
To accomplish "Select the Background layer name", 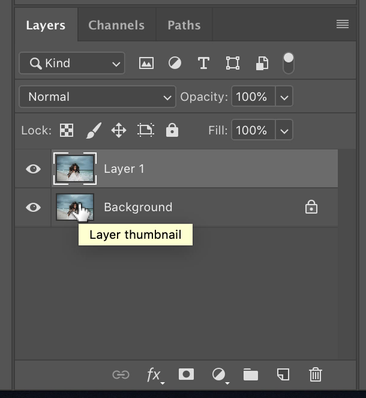I will 138,207.
